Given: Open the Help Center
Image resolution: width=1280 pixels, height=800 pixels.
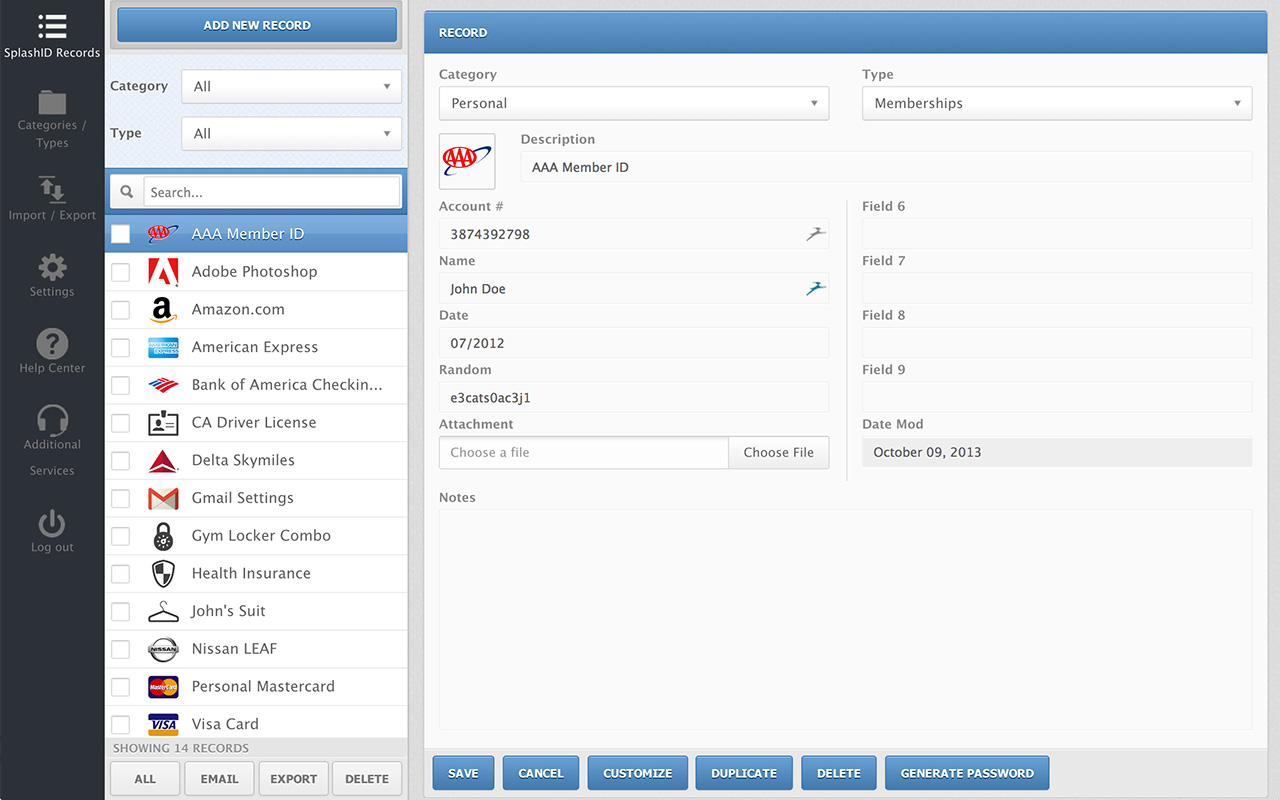Looking at the screenshot, I should point(52,343).
